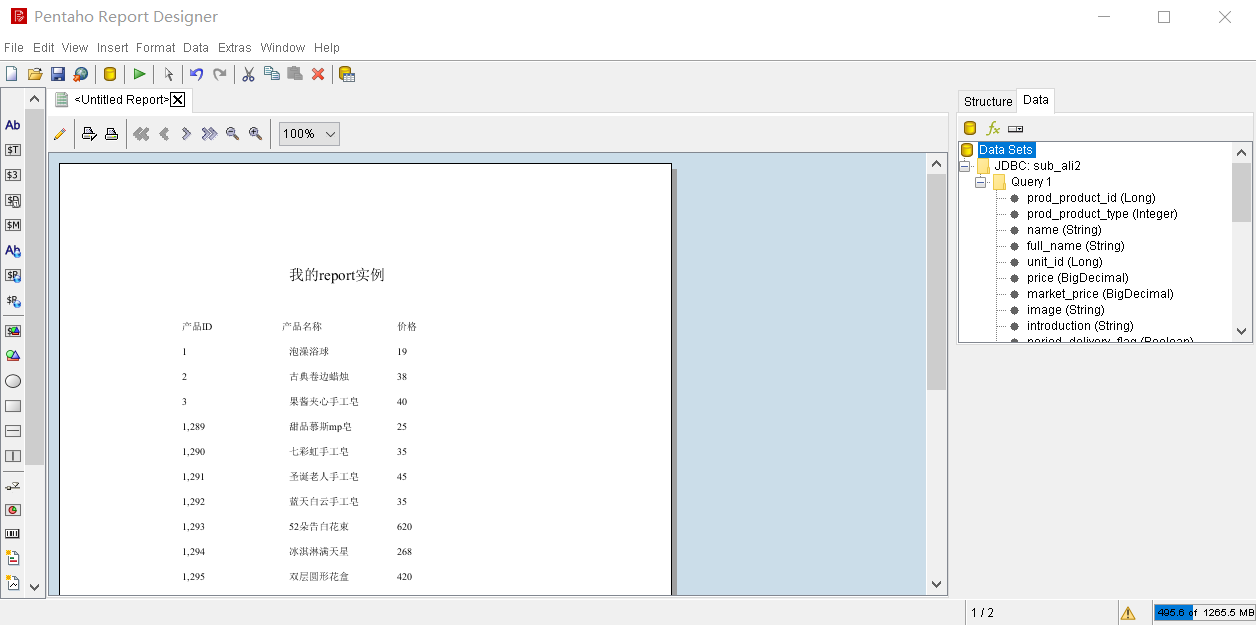
Task: Copy selection with Copy icon
Action: [x=272, y=74]
